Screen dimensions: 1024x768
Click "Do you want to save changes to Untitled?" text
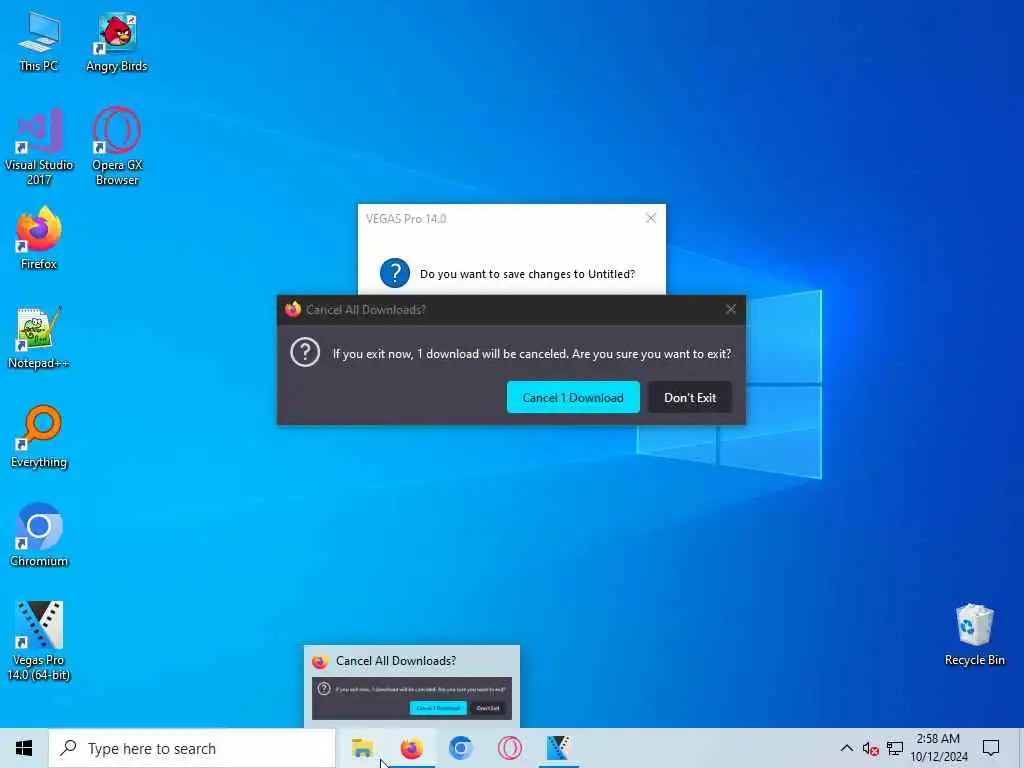coord(527,274)
